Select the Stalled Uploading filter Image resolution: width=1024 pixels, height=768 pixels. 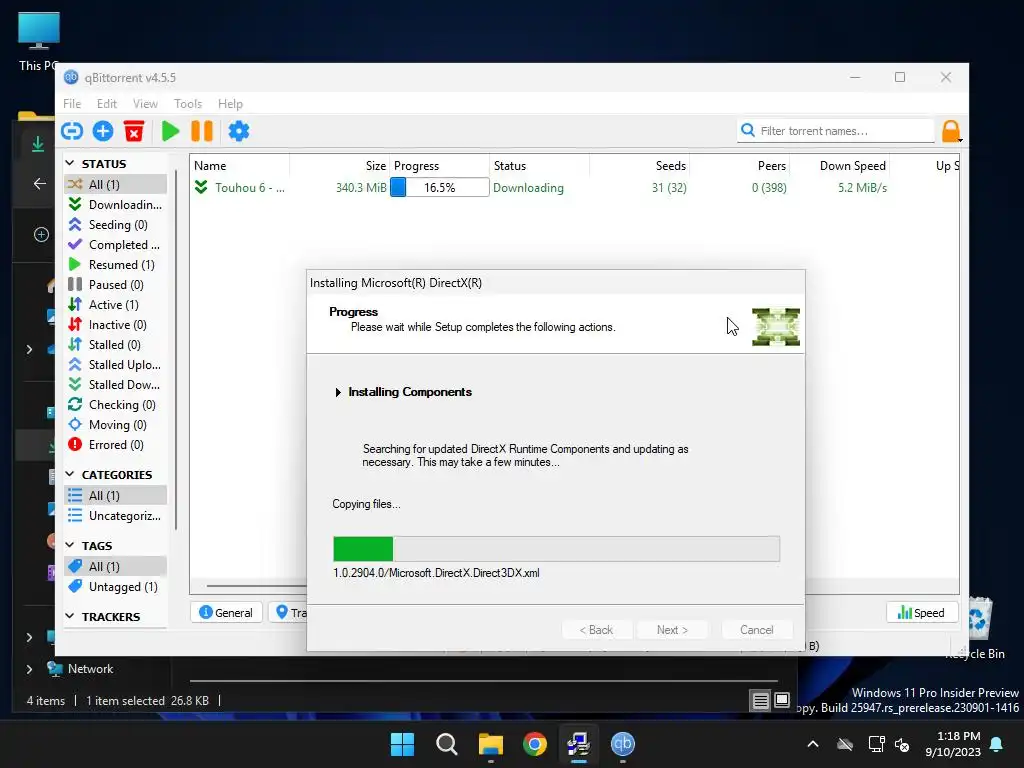click(x=116, y=364)
